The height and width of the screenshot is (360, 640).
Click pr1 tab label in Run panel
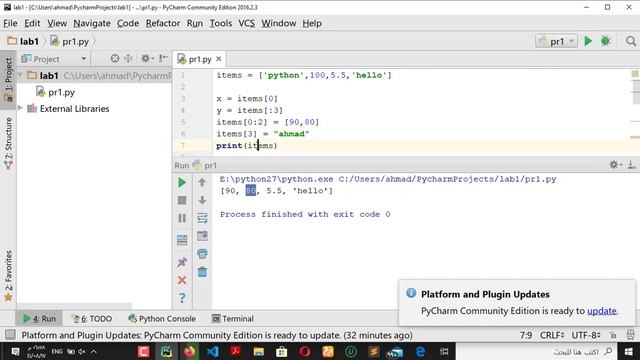(x=210, y=165)
